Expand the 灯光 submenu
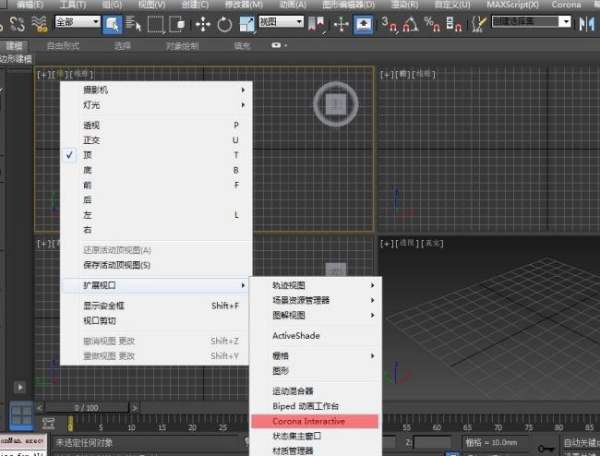Viewport: 600px width, 456px height. (157, 105)
